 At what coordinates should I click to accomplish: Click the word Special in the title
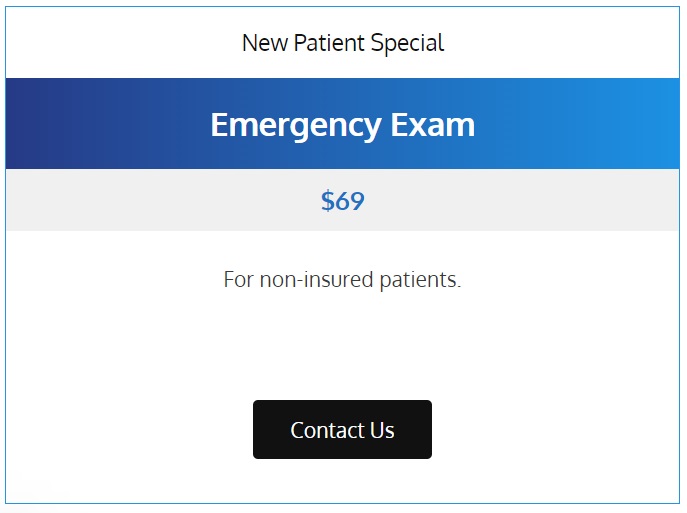[x=407, y=44]
